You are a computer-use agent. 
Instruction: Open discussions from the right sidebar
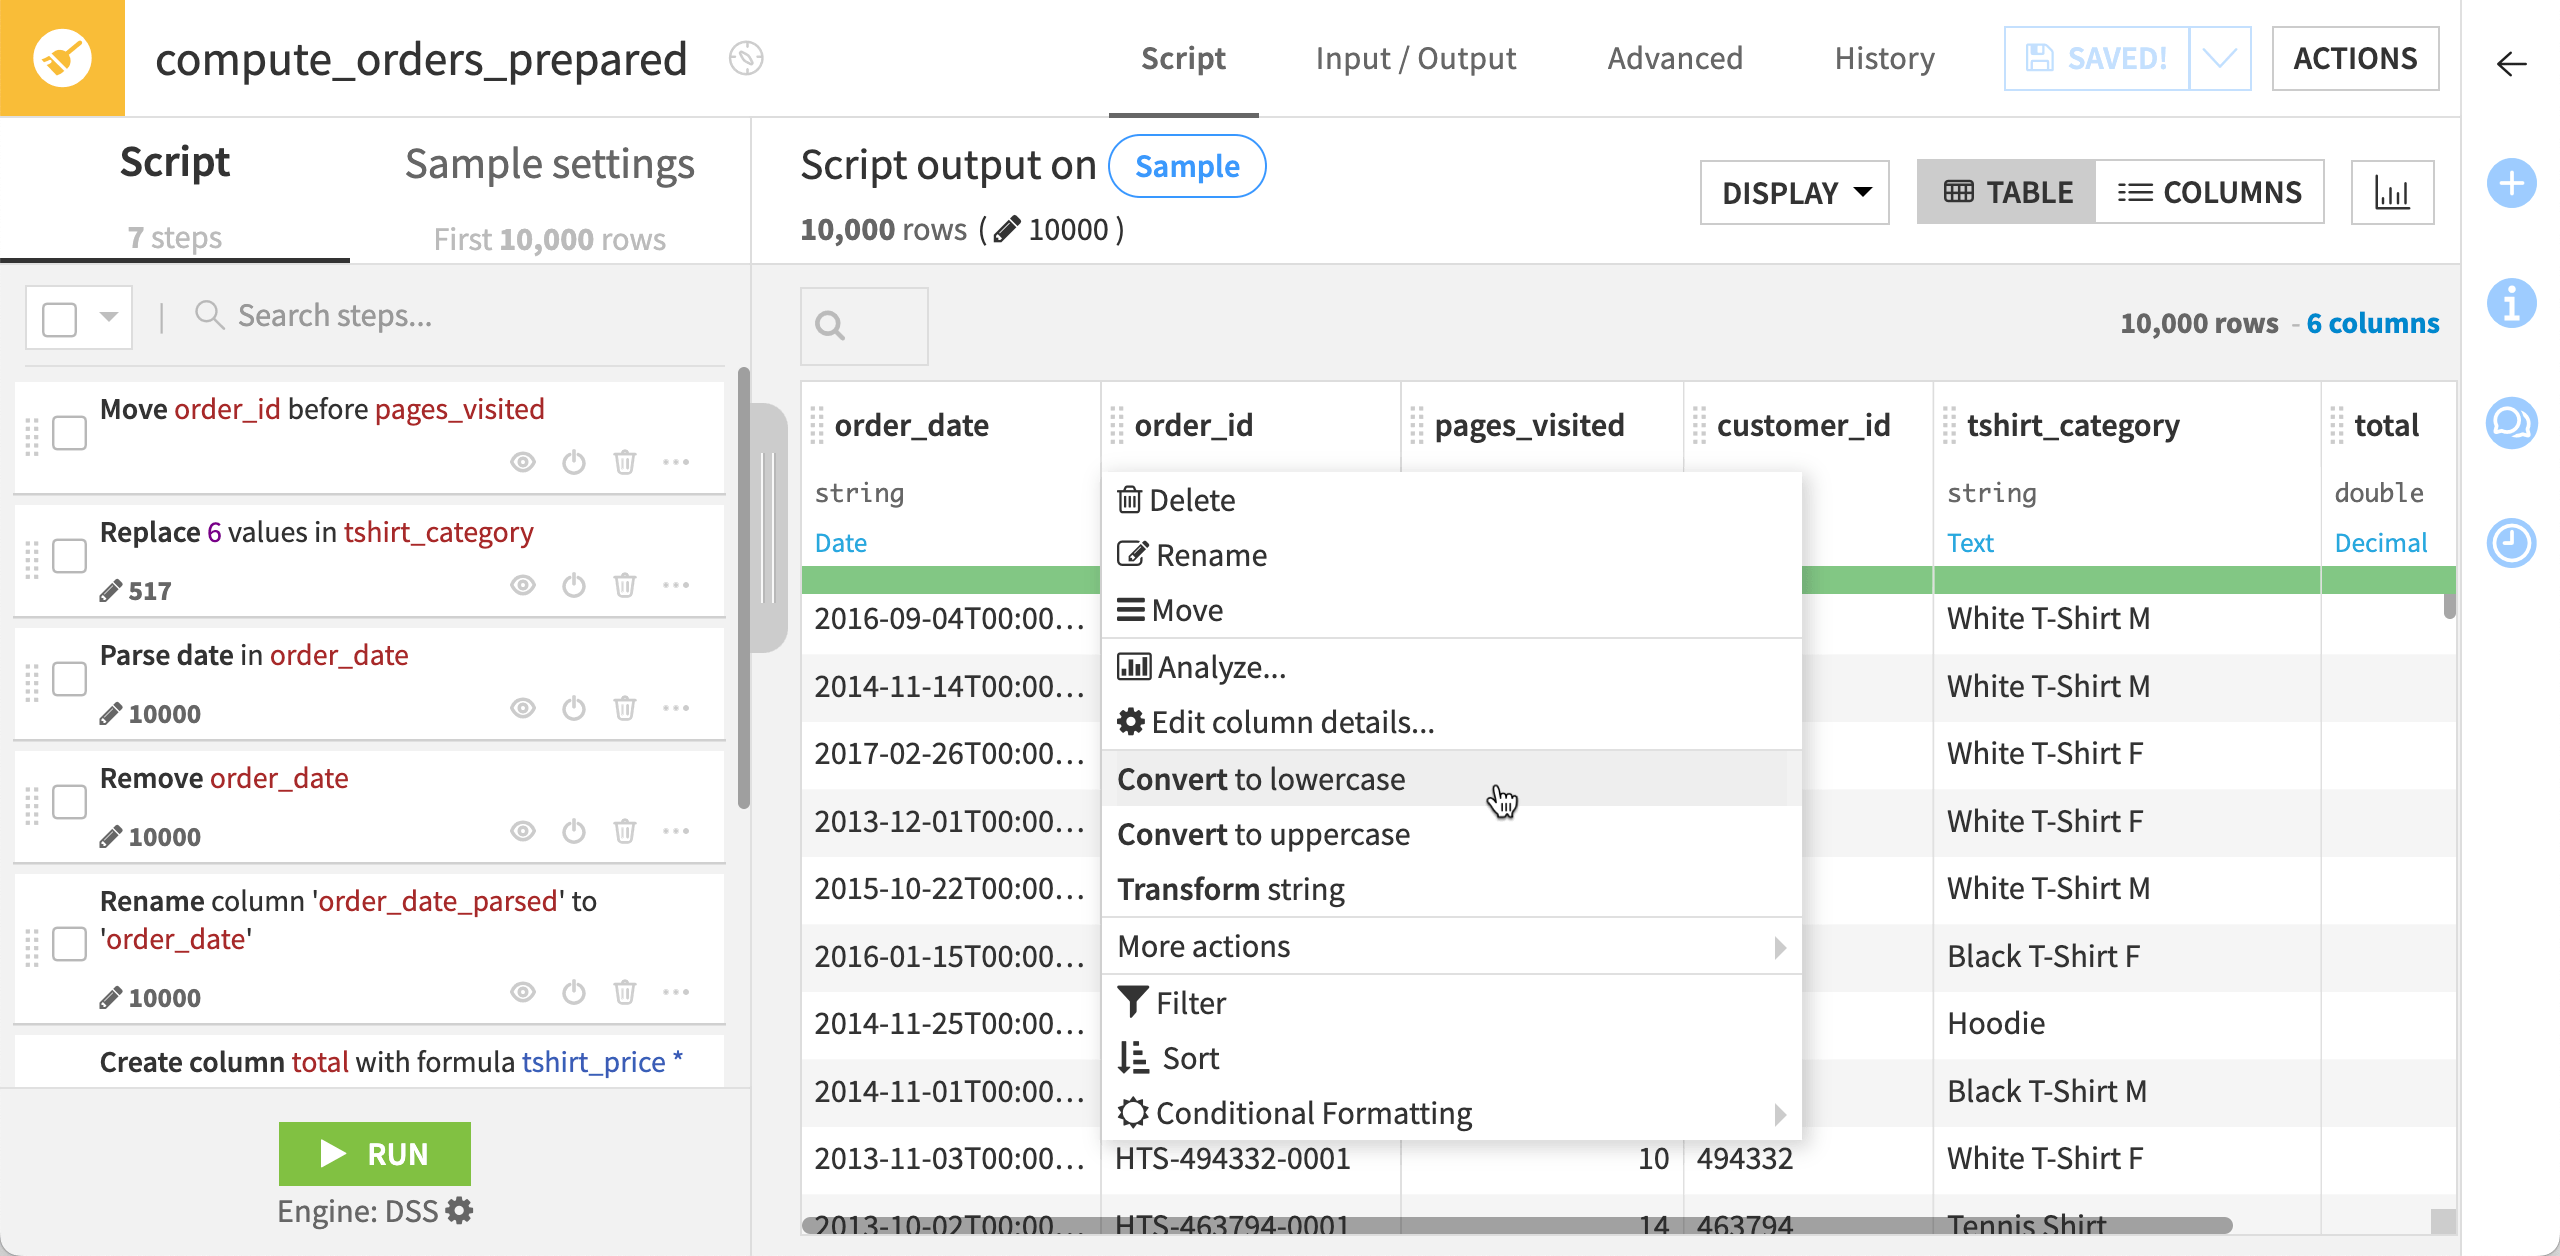[x=2513, y=423]
